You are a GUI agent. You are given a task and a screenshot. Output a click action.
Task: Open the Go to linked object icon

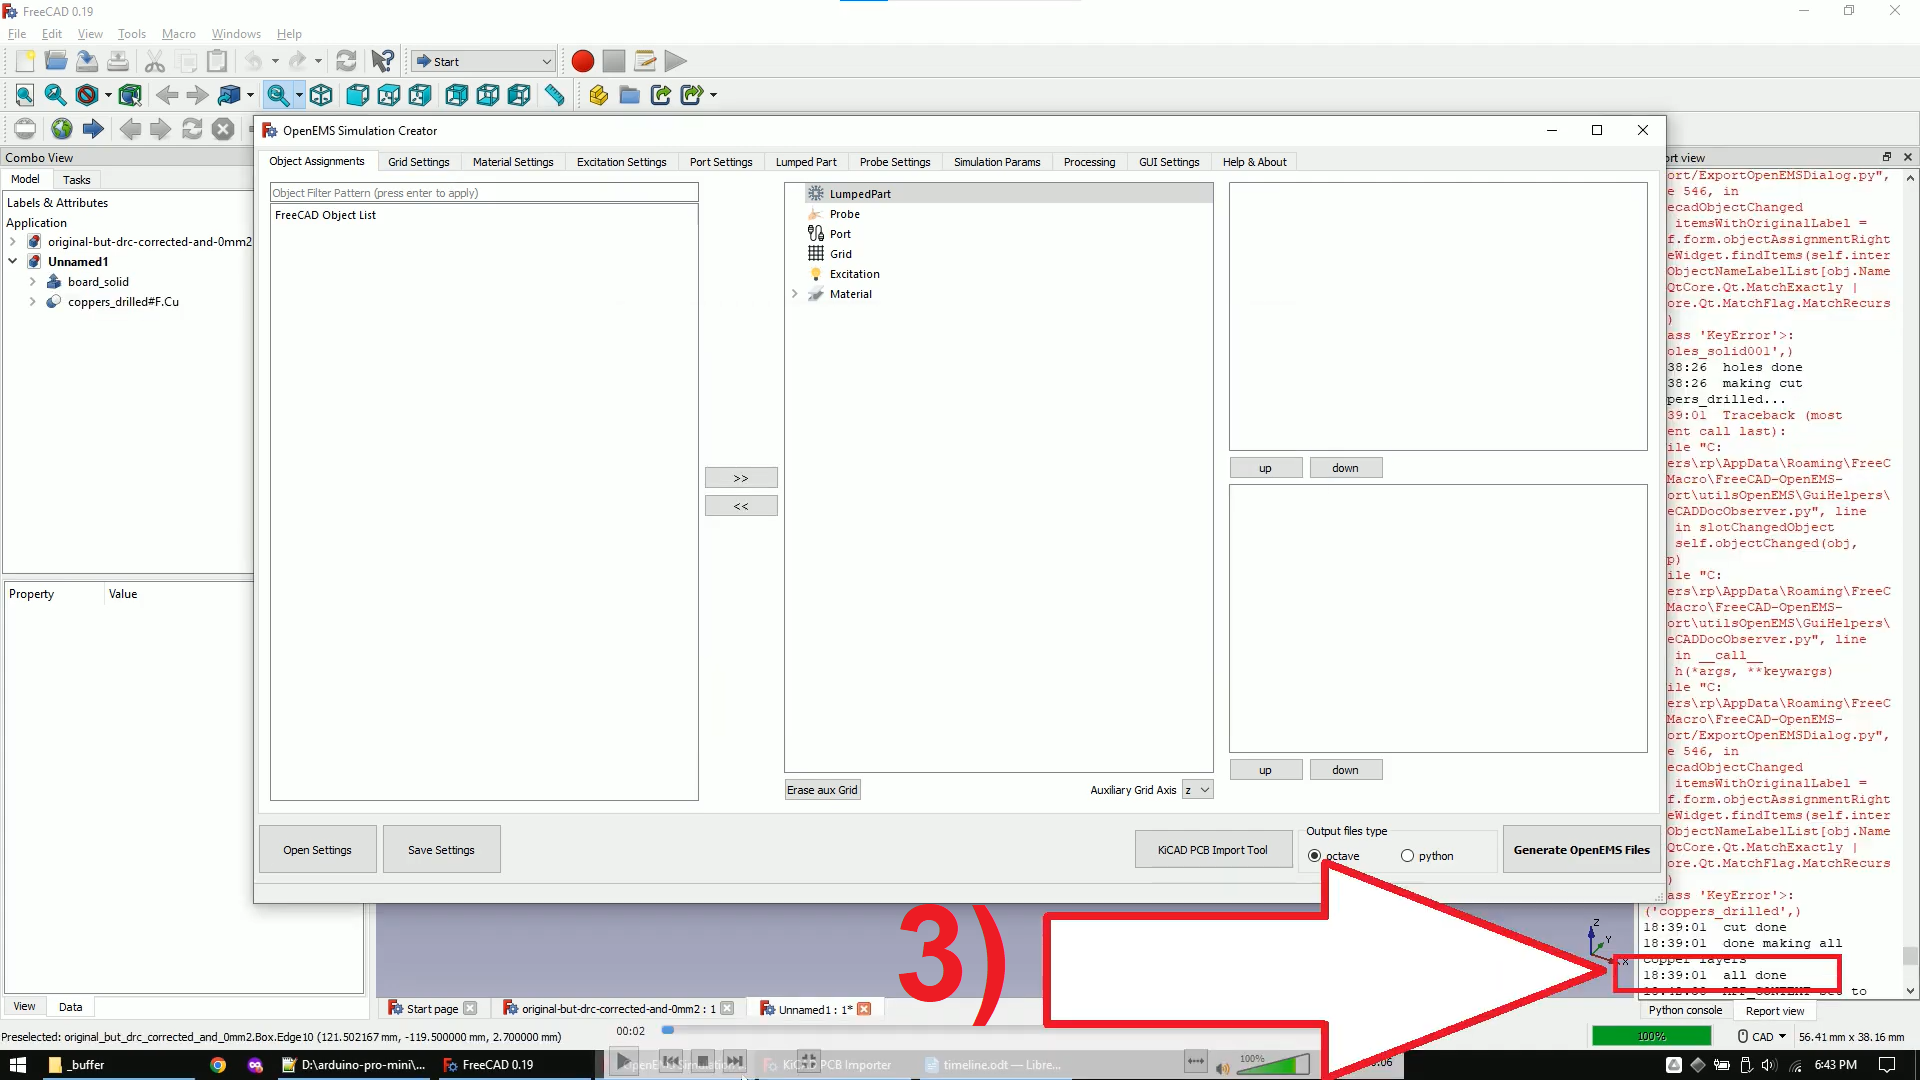point(229,95)
